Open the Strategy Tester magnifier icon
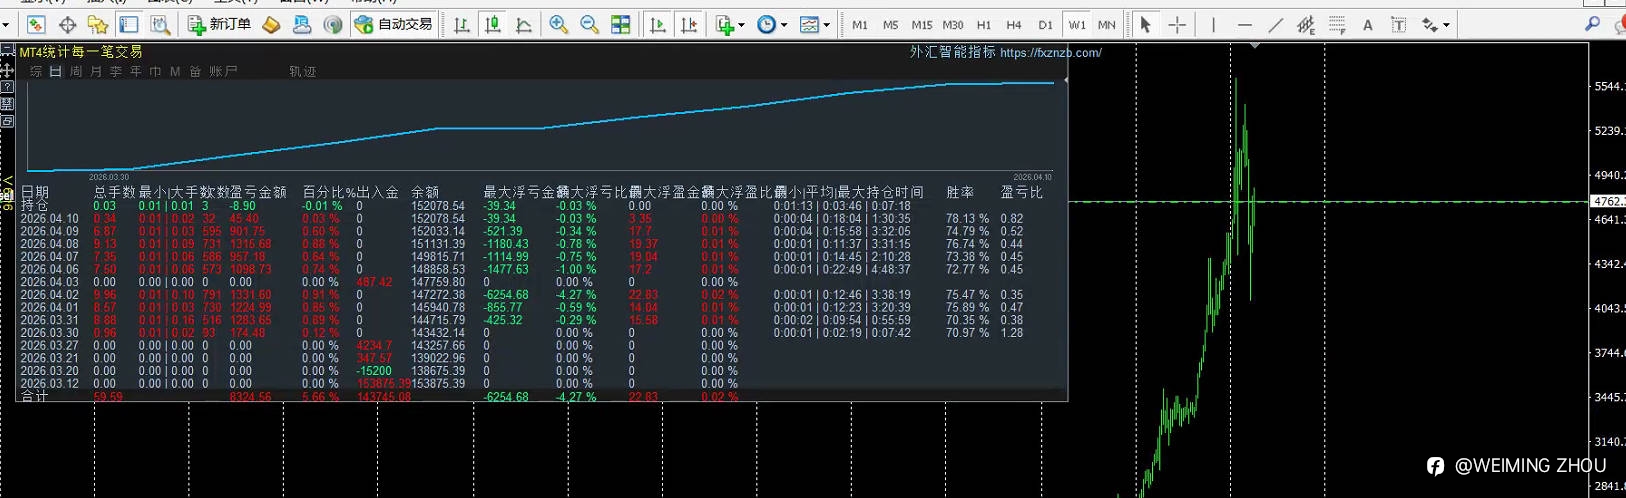Screen dimensions: 1626x498 point(160,25)
